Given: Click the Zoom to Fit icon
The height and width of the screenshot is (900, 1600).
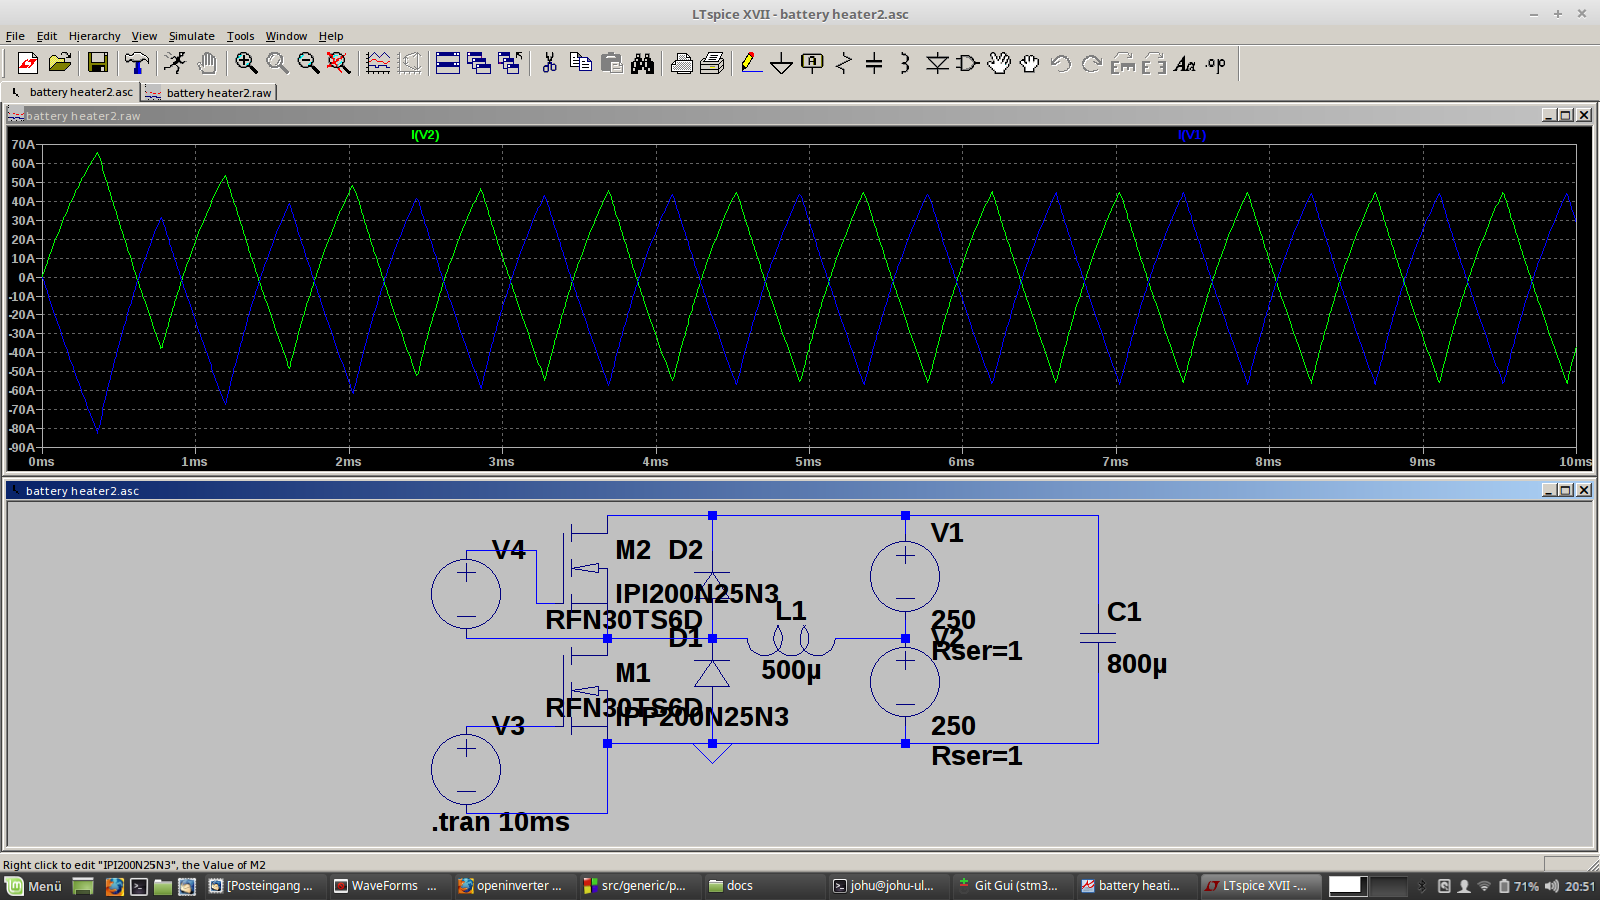Looking at the screenshot, I should [x=339, y=64].
